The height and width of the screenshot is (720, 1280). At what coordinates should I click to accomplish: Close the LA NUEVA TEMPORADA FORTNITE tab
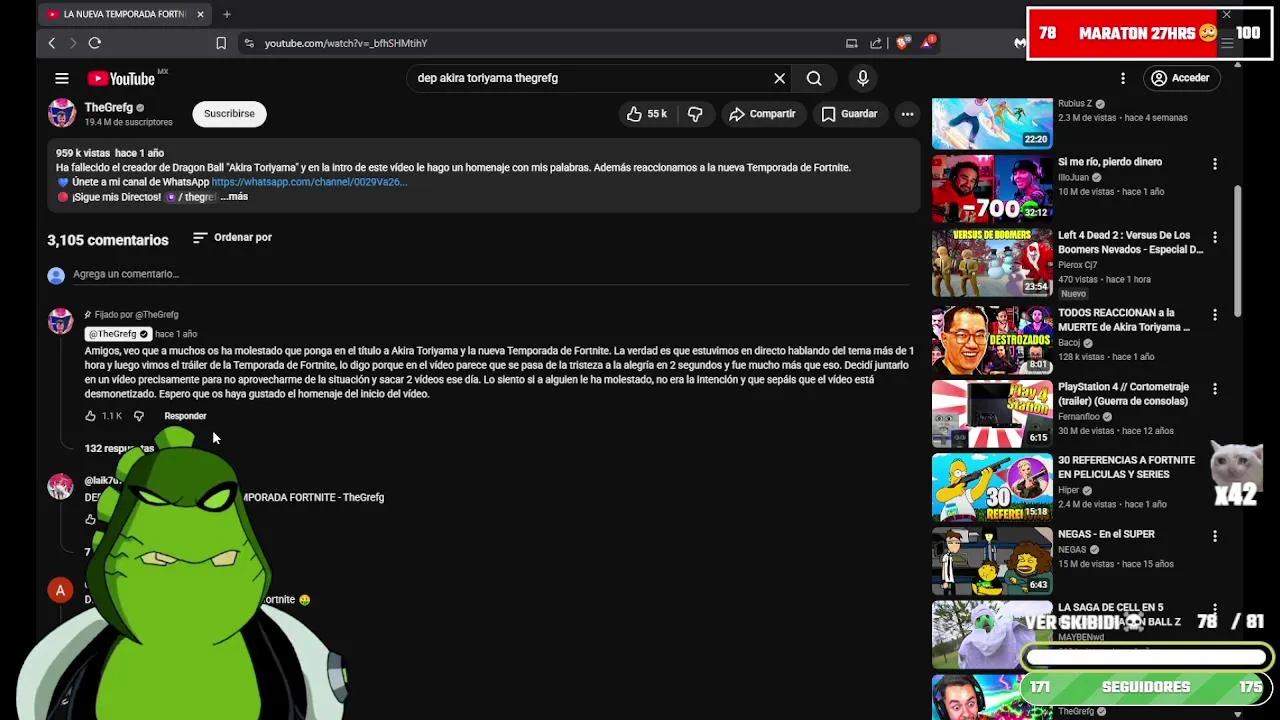[x=200, y=14]
